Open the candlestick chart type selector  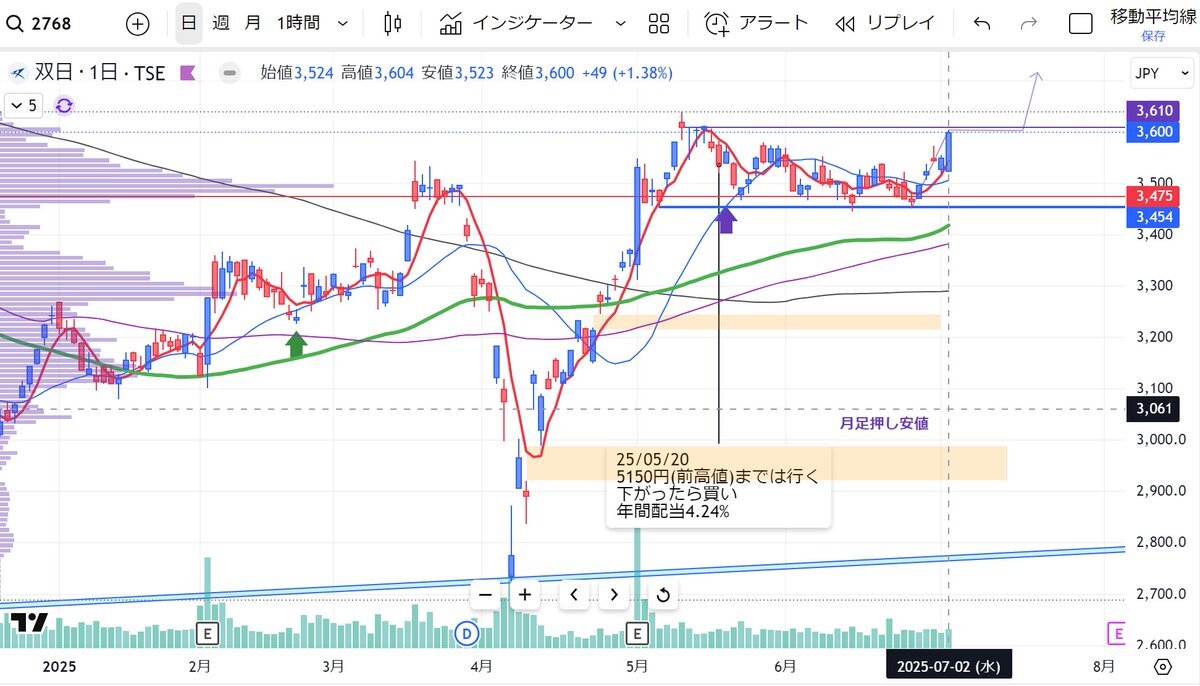click(393, 22)
